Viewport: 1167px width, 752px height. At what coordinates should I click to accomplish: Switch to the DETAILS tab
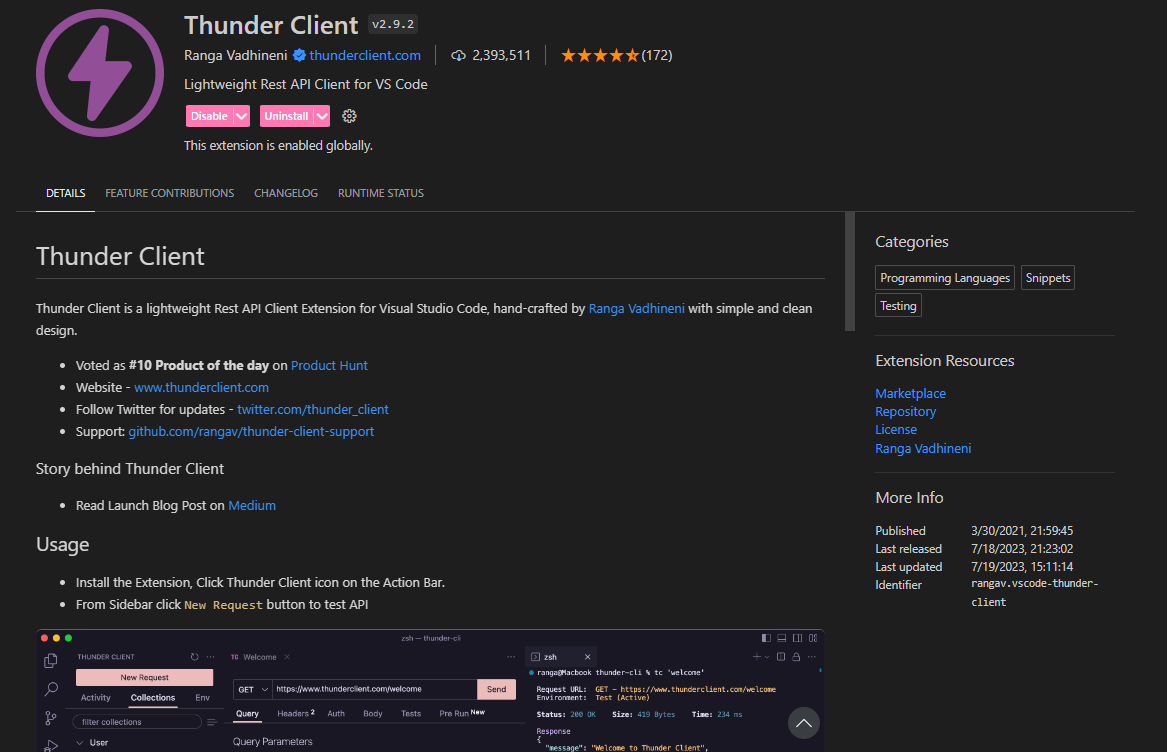point(65,193)
